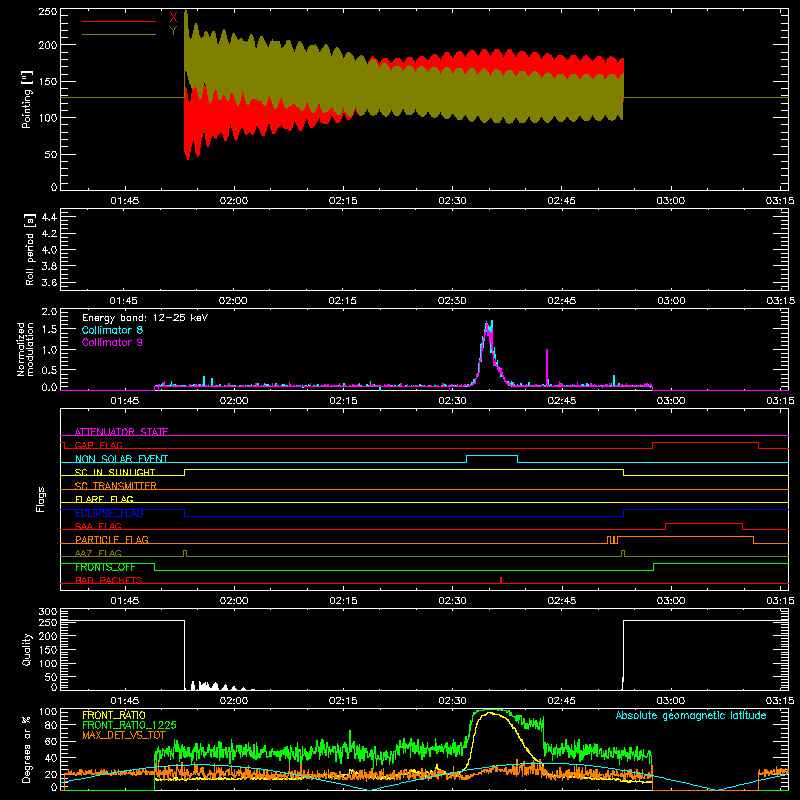Select the dim olive A4Z_FLAG label
Image resolution: width=800 pixels, height=800 pixels.
pos(98,553)
